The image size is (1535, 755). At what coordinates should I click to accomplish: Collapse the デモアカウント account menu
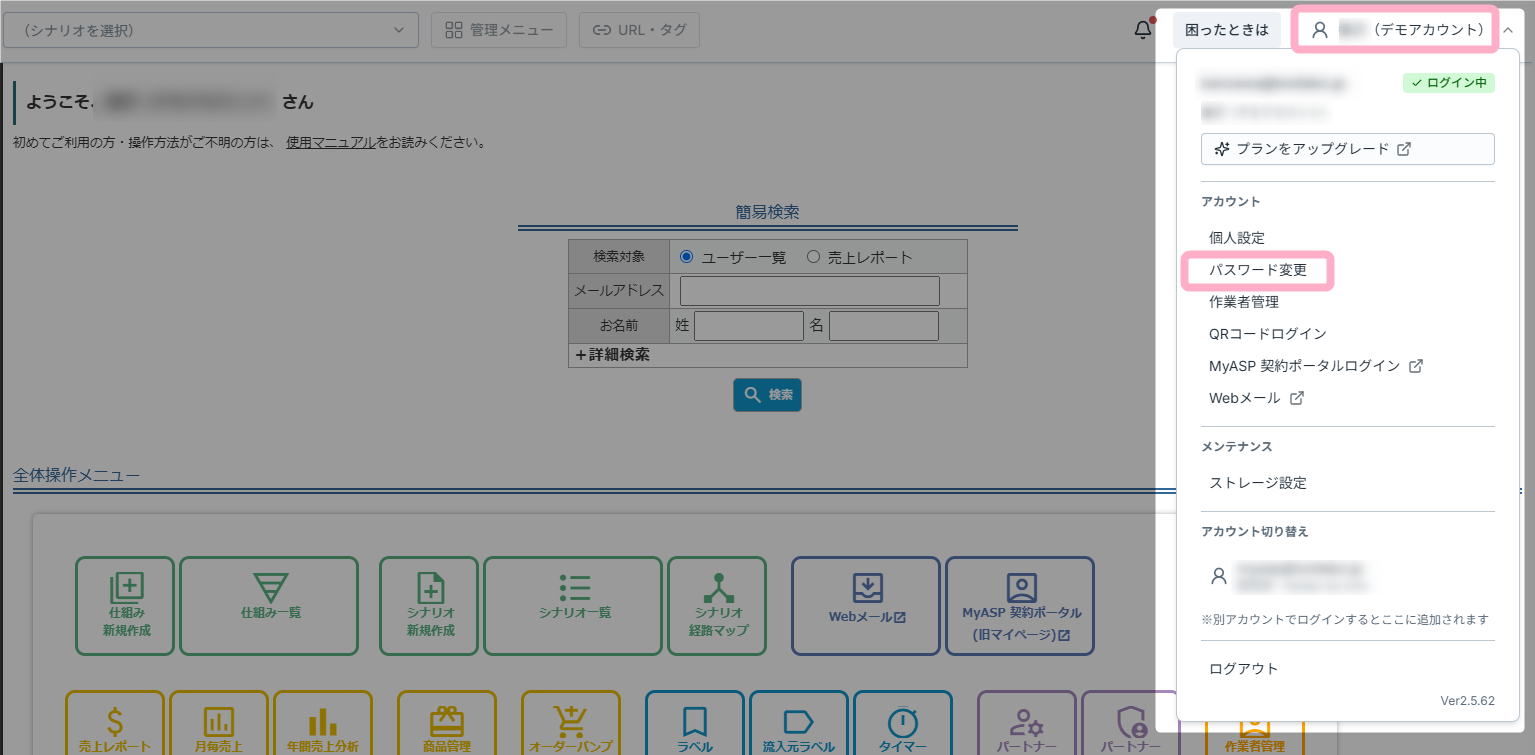[x=1395, y=30]
